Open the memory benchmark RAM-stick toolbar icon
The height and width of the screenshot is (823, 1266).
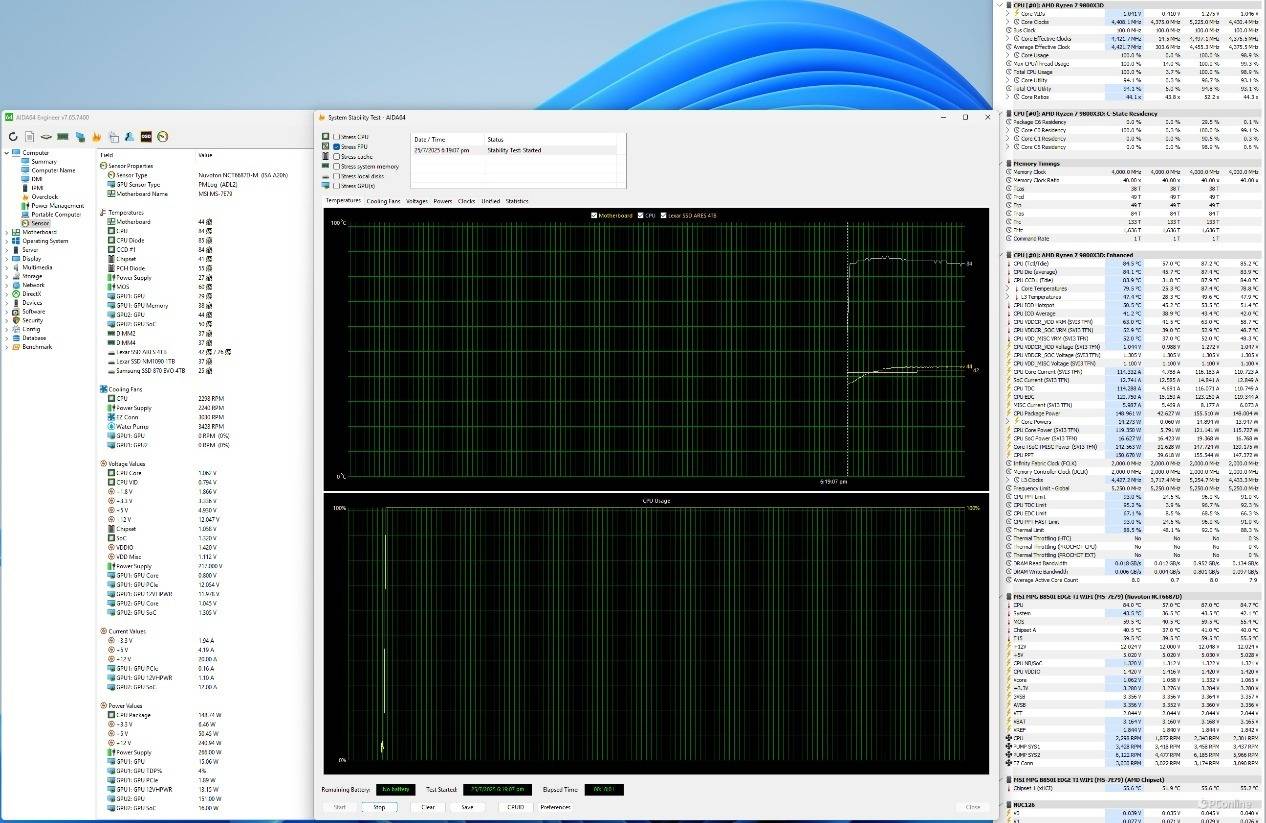62,136
